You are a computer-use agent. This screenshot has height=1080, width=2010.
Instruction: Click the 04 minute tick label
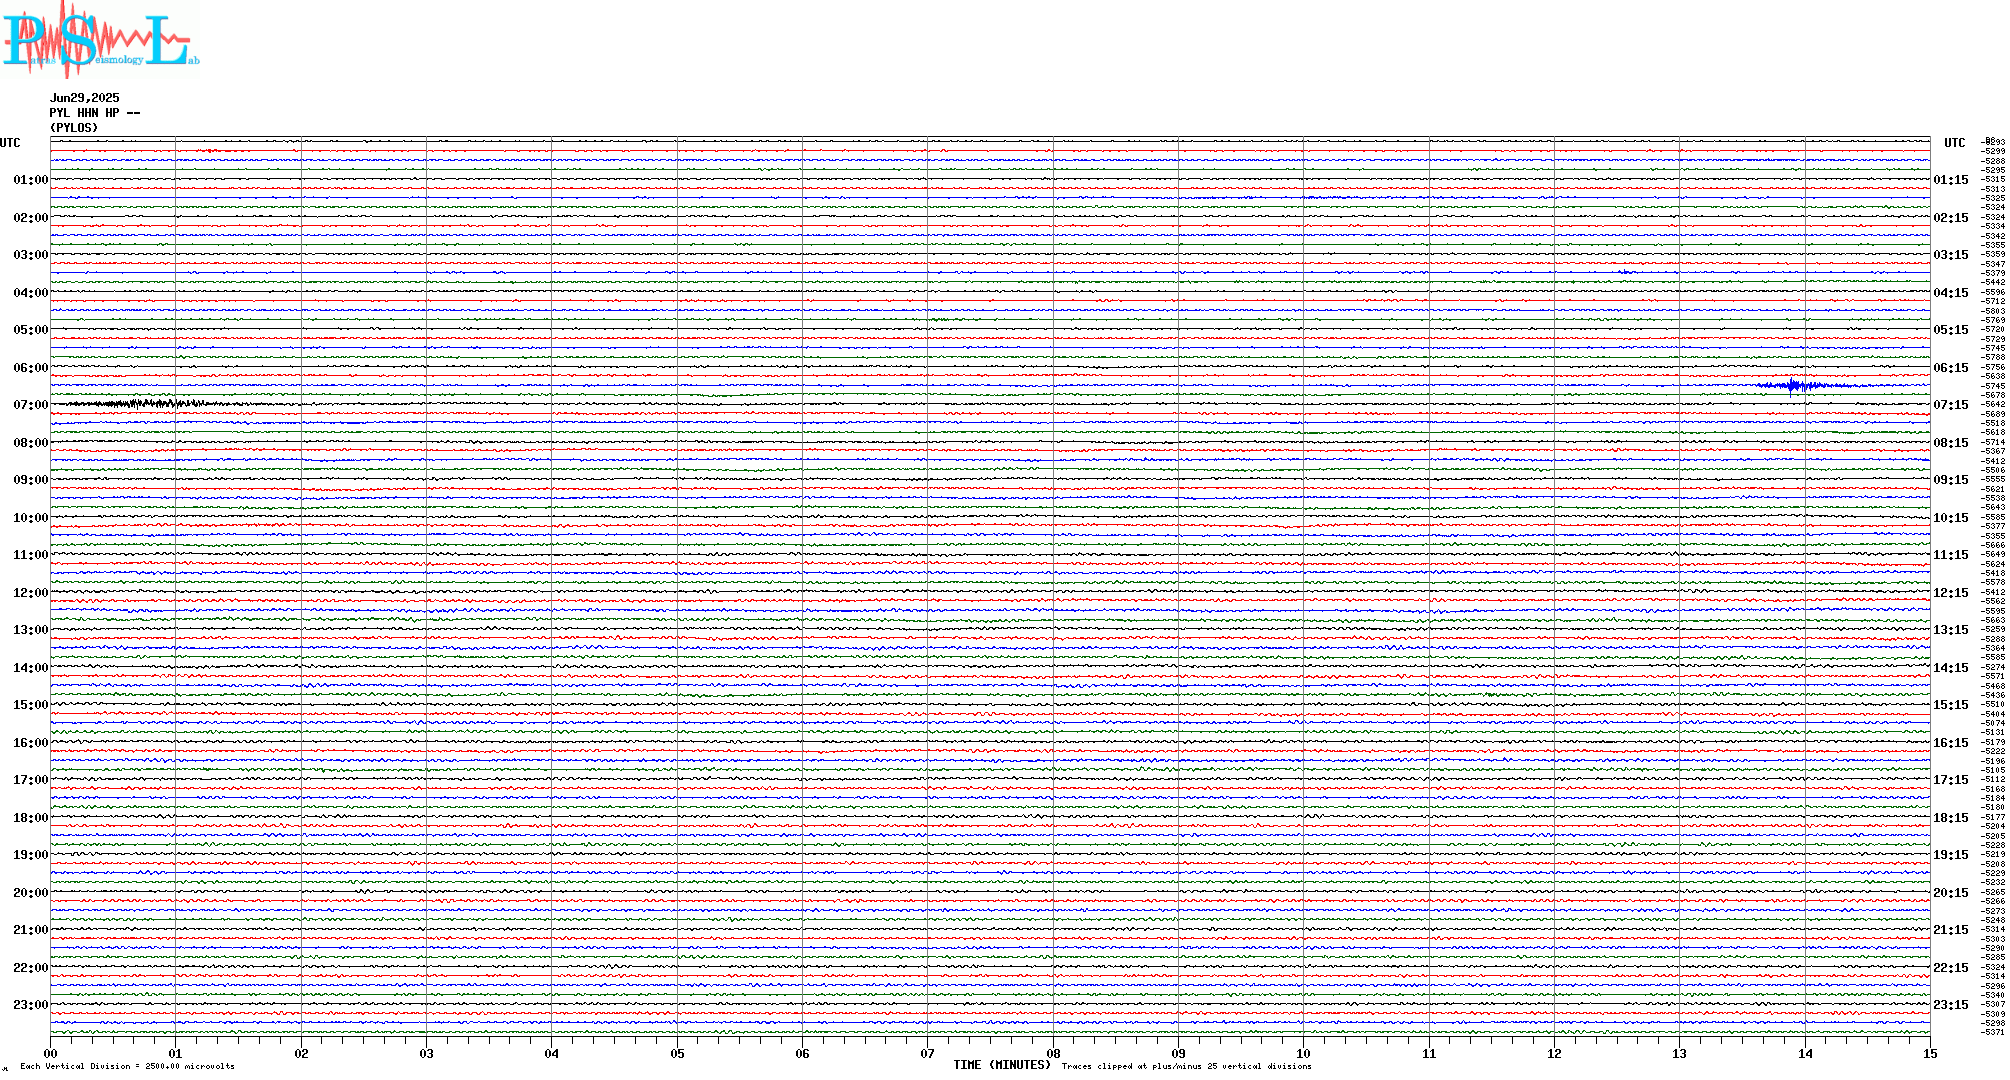[552, 1053]
